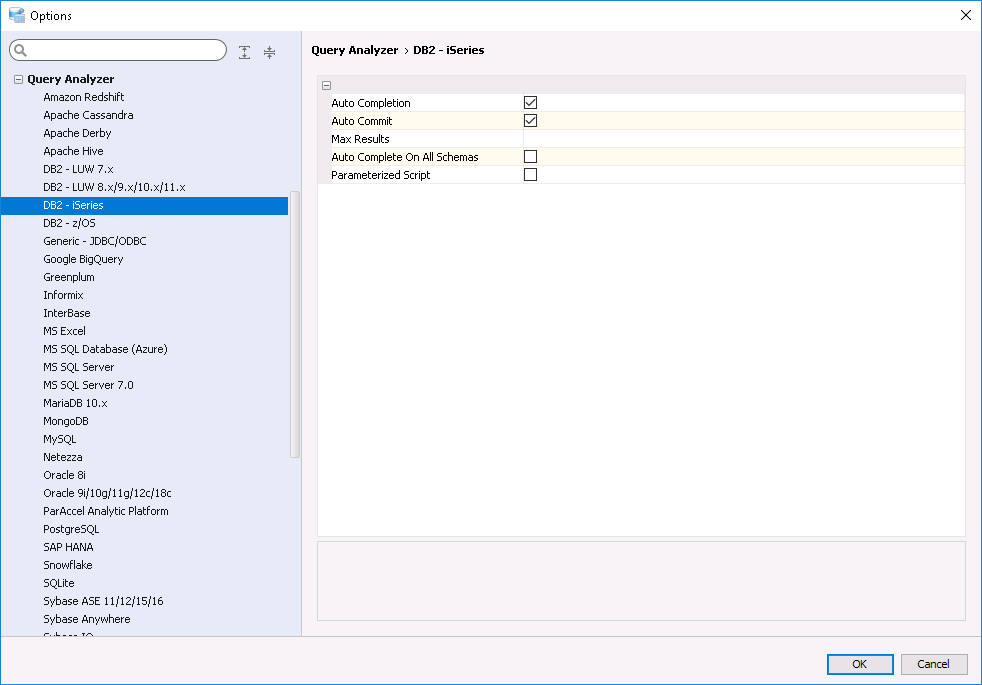Open the PostgreSQL settings entry
The height and width of the screenshot is (685, 982).
click(71, 529)
